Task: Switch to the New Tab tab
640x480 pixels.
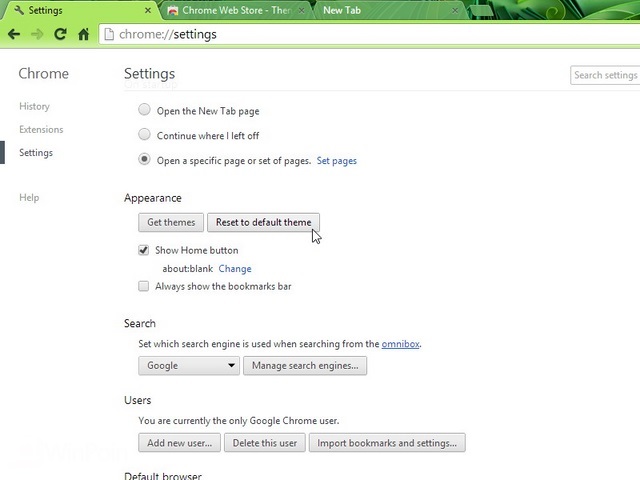Action: (388, 11)
